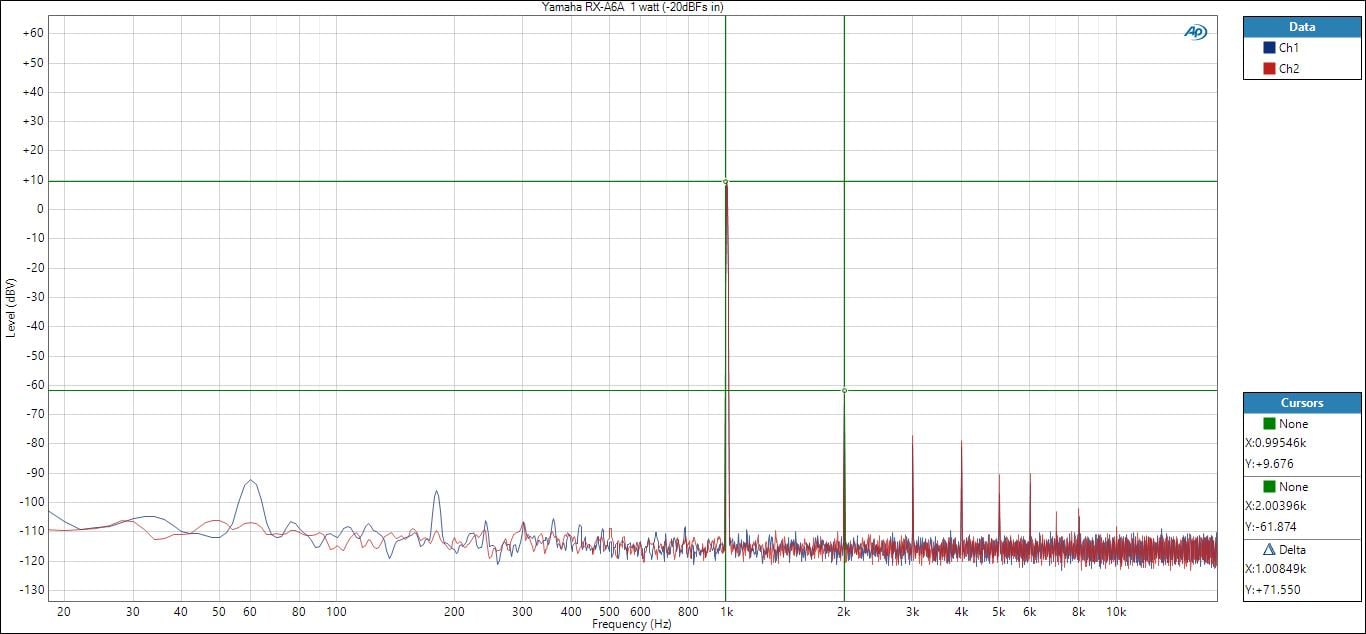Click the blue 60 Hz hum peak
This screenshot has width=1366, height=634.
[x=251, y=481]
